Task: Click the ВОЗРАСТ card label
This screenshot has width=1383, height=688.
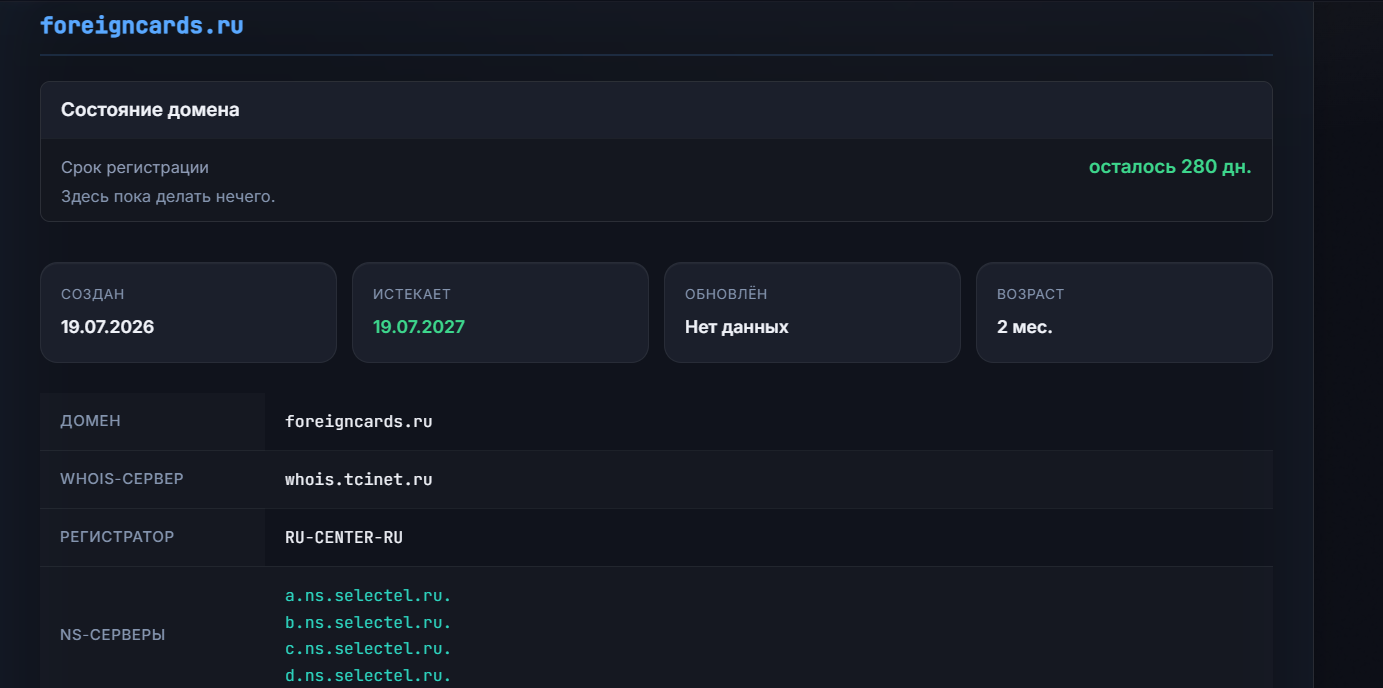Action: point(1031,295)
